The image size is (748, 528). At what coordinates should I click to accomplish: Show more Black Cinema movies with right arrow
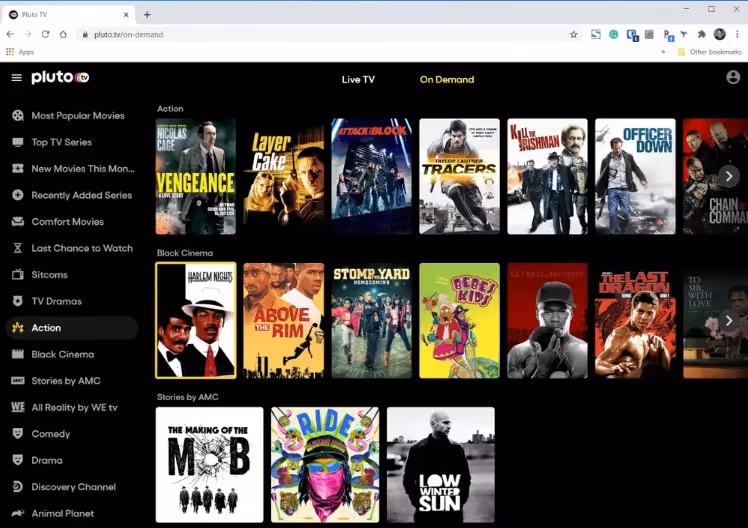pos(728,320)
